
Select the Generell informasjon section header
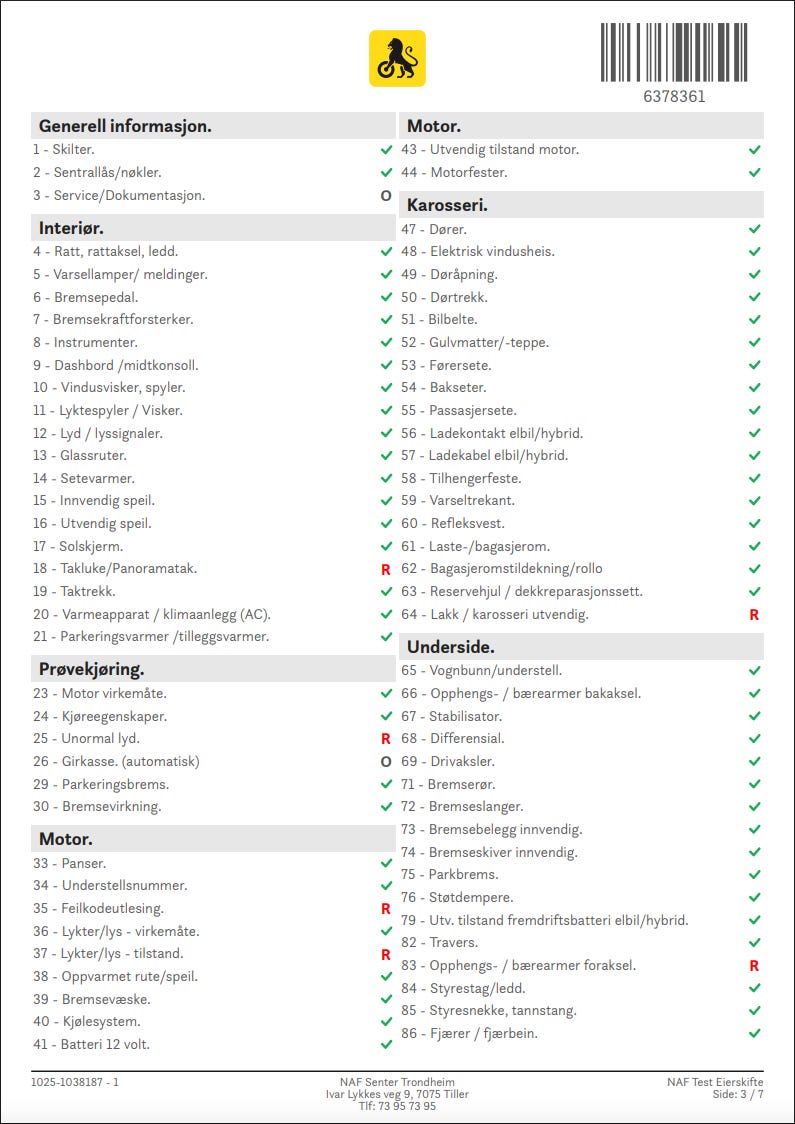pyautogui.click(x=213, y=126)
